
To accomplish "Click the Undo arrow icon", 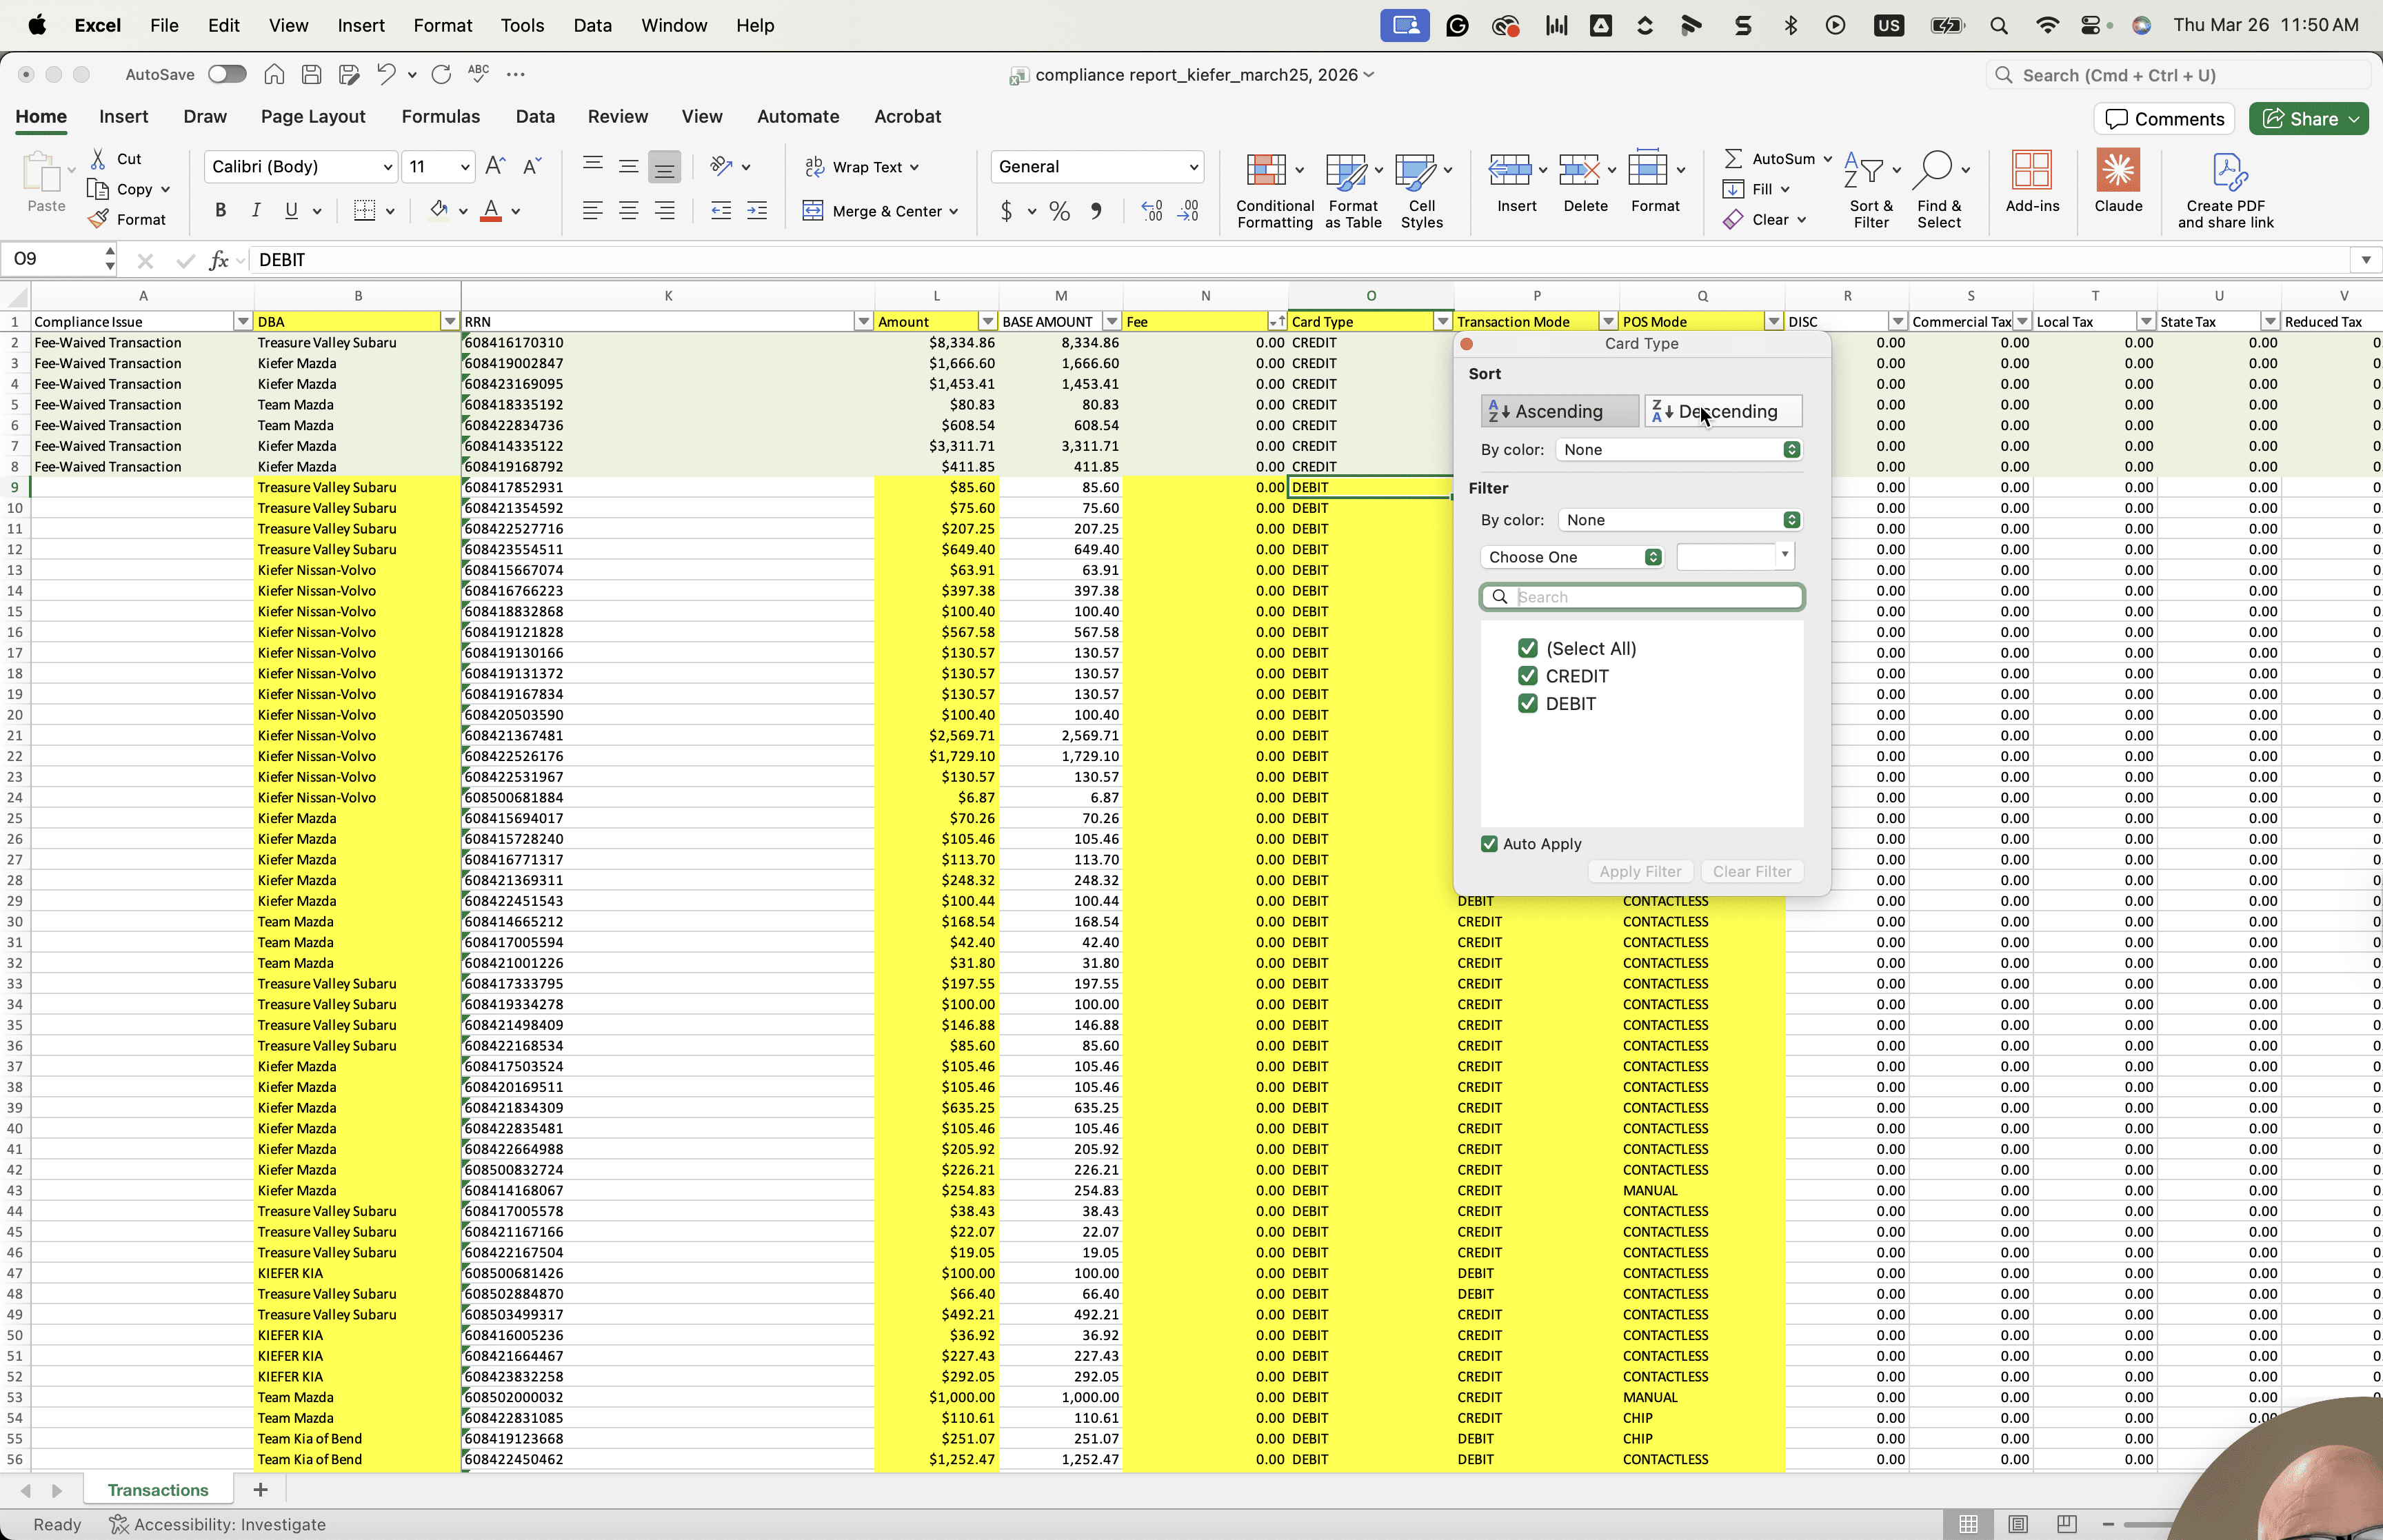I will 385,74.
